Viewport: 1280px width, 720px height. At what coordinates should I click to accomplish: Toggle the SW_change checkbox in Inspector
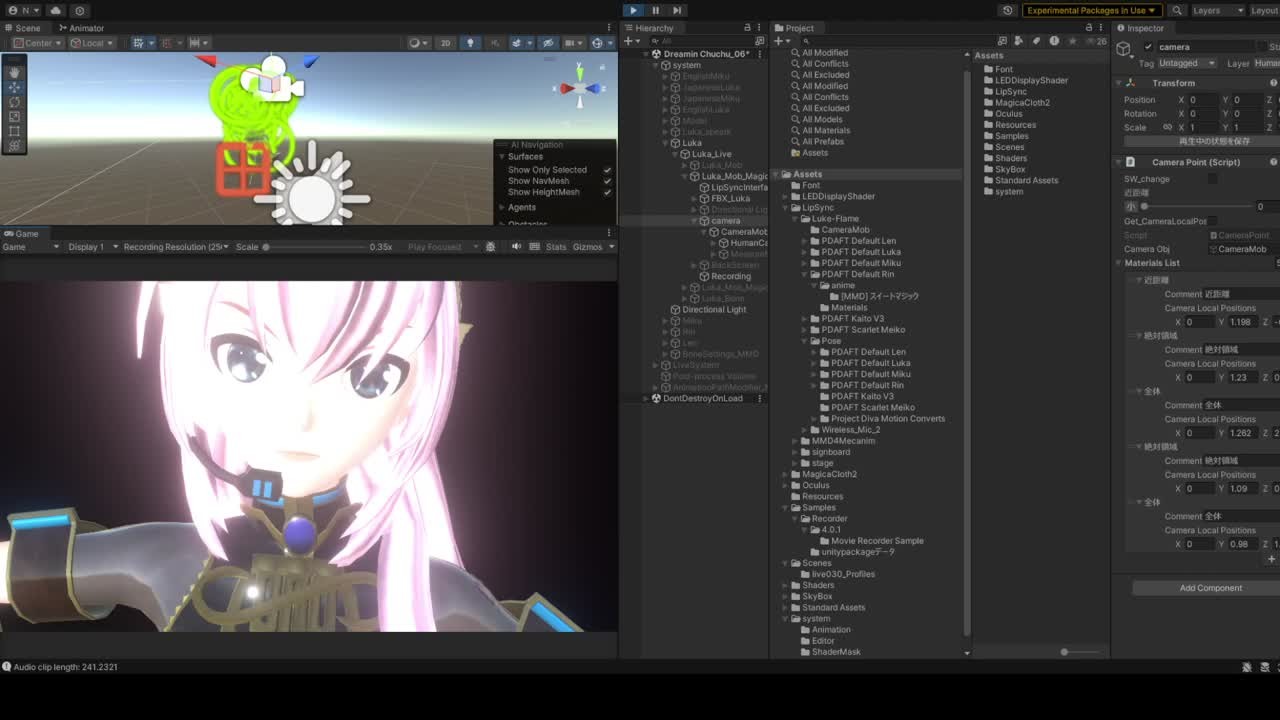coord(1212,179)
